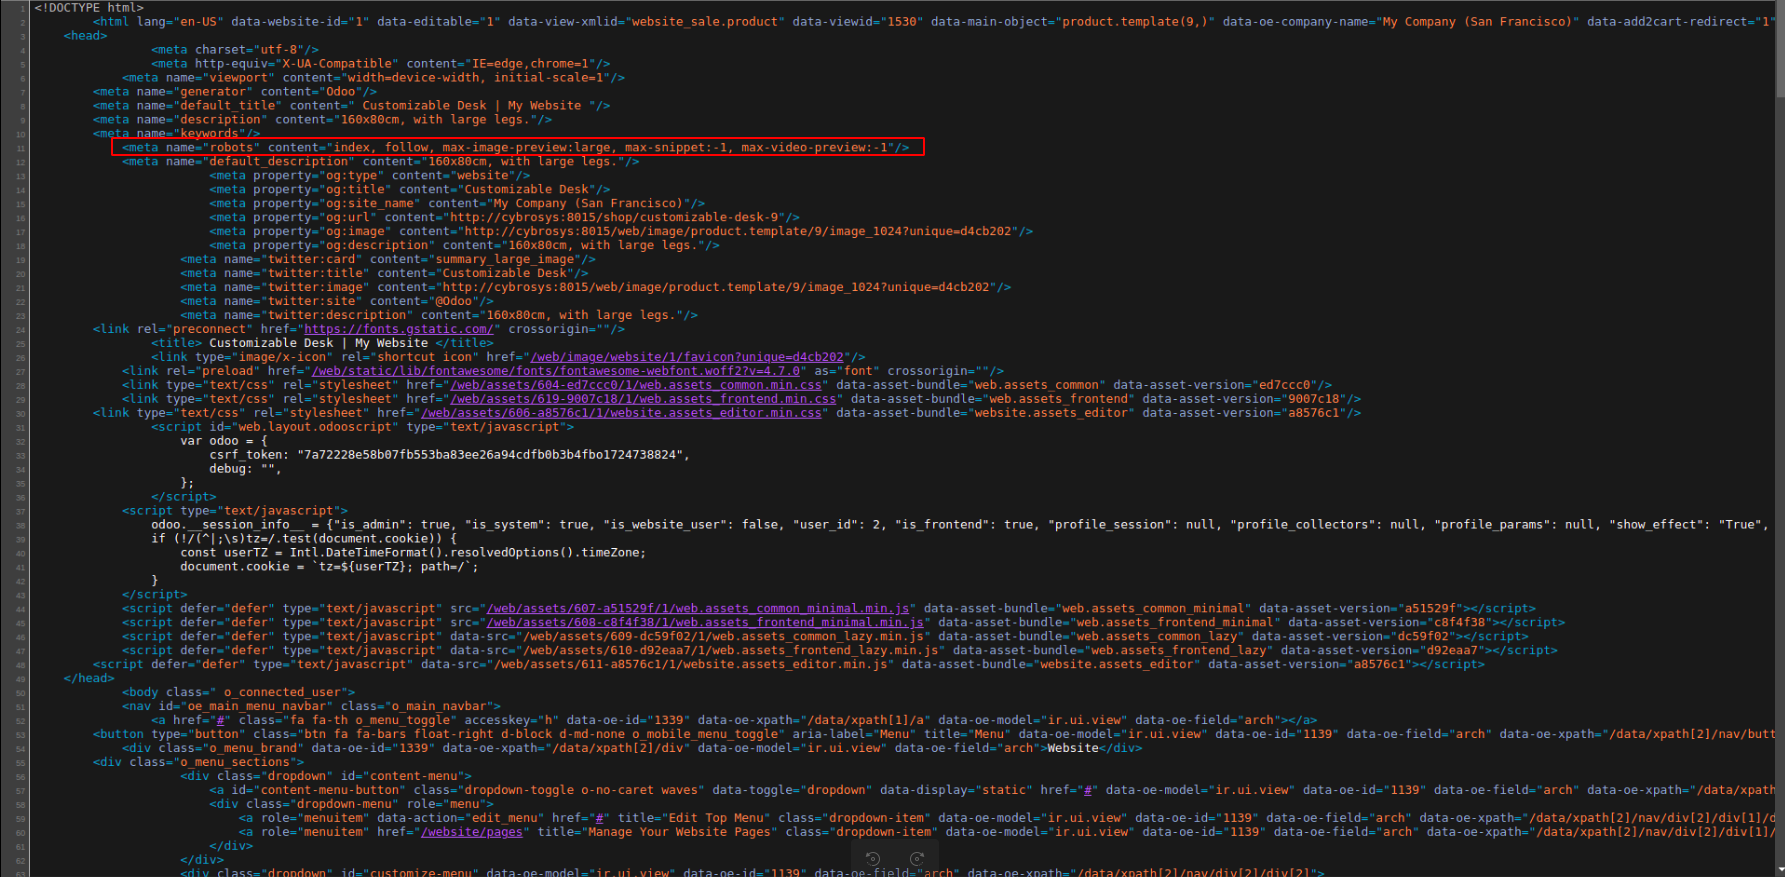Image resolution: width=1785 pixels, height=877 pixels.
Task: Click the rotate counterclockwise icon
Action: point(873,859)
